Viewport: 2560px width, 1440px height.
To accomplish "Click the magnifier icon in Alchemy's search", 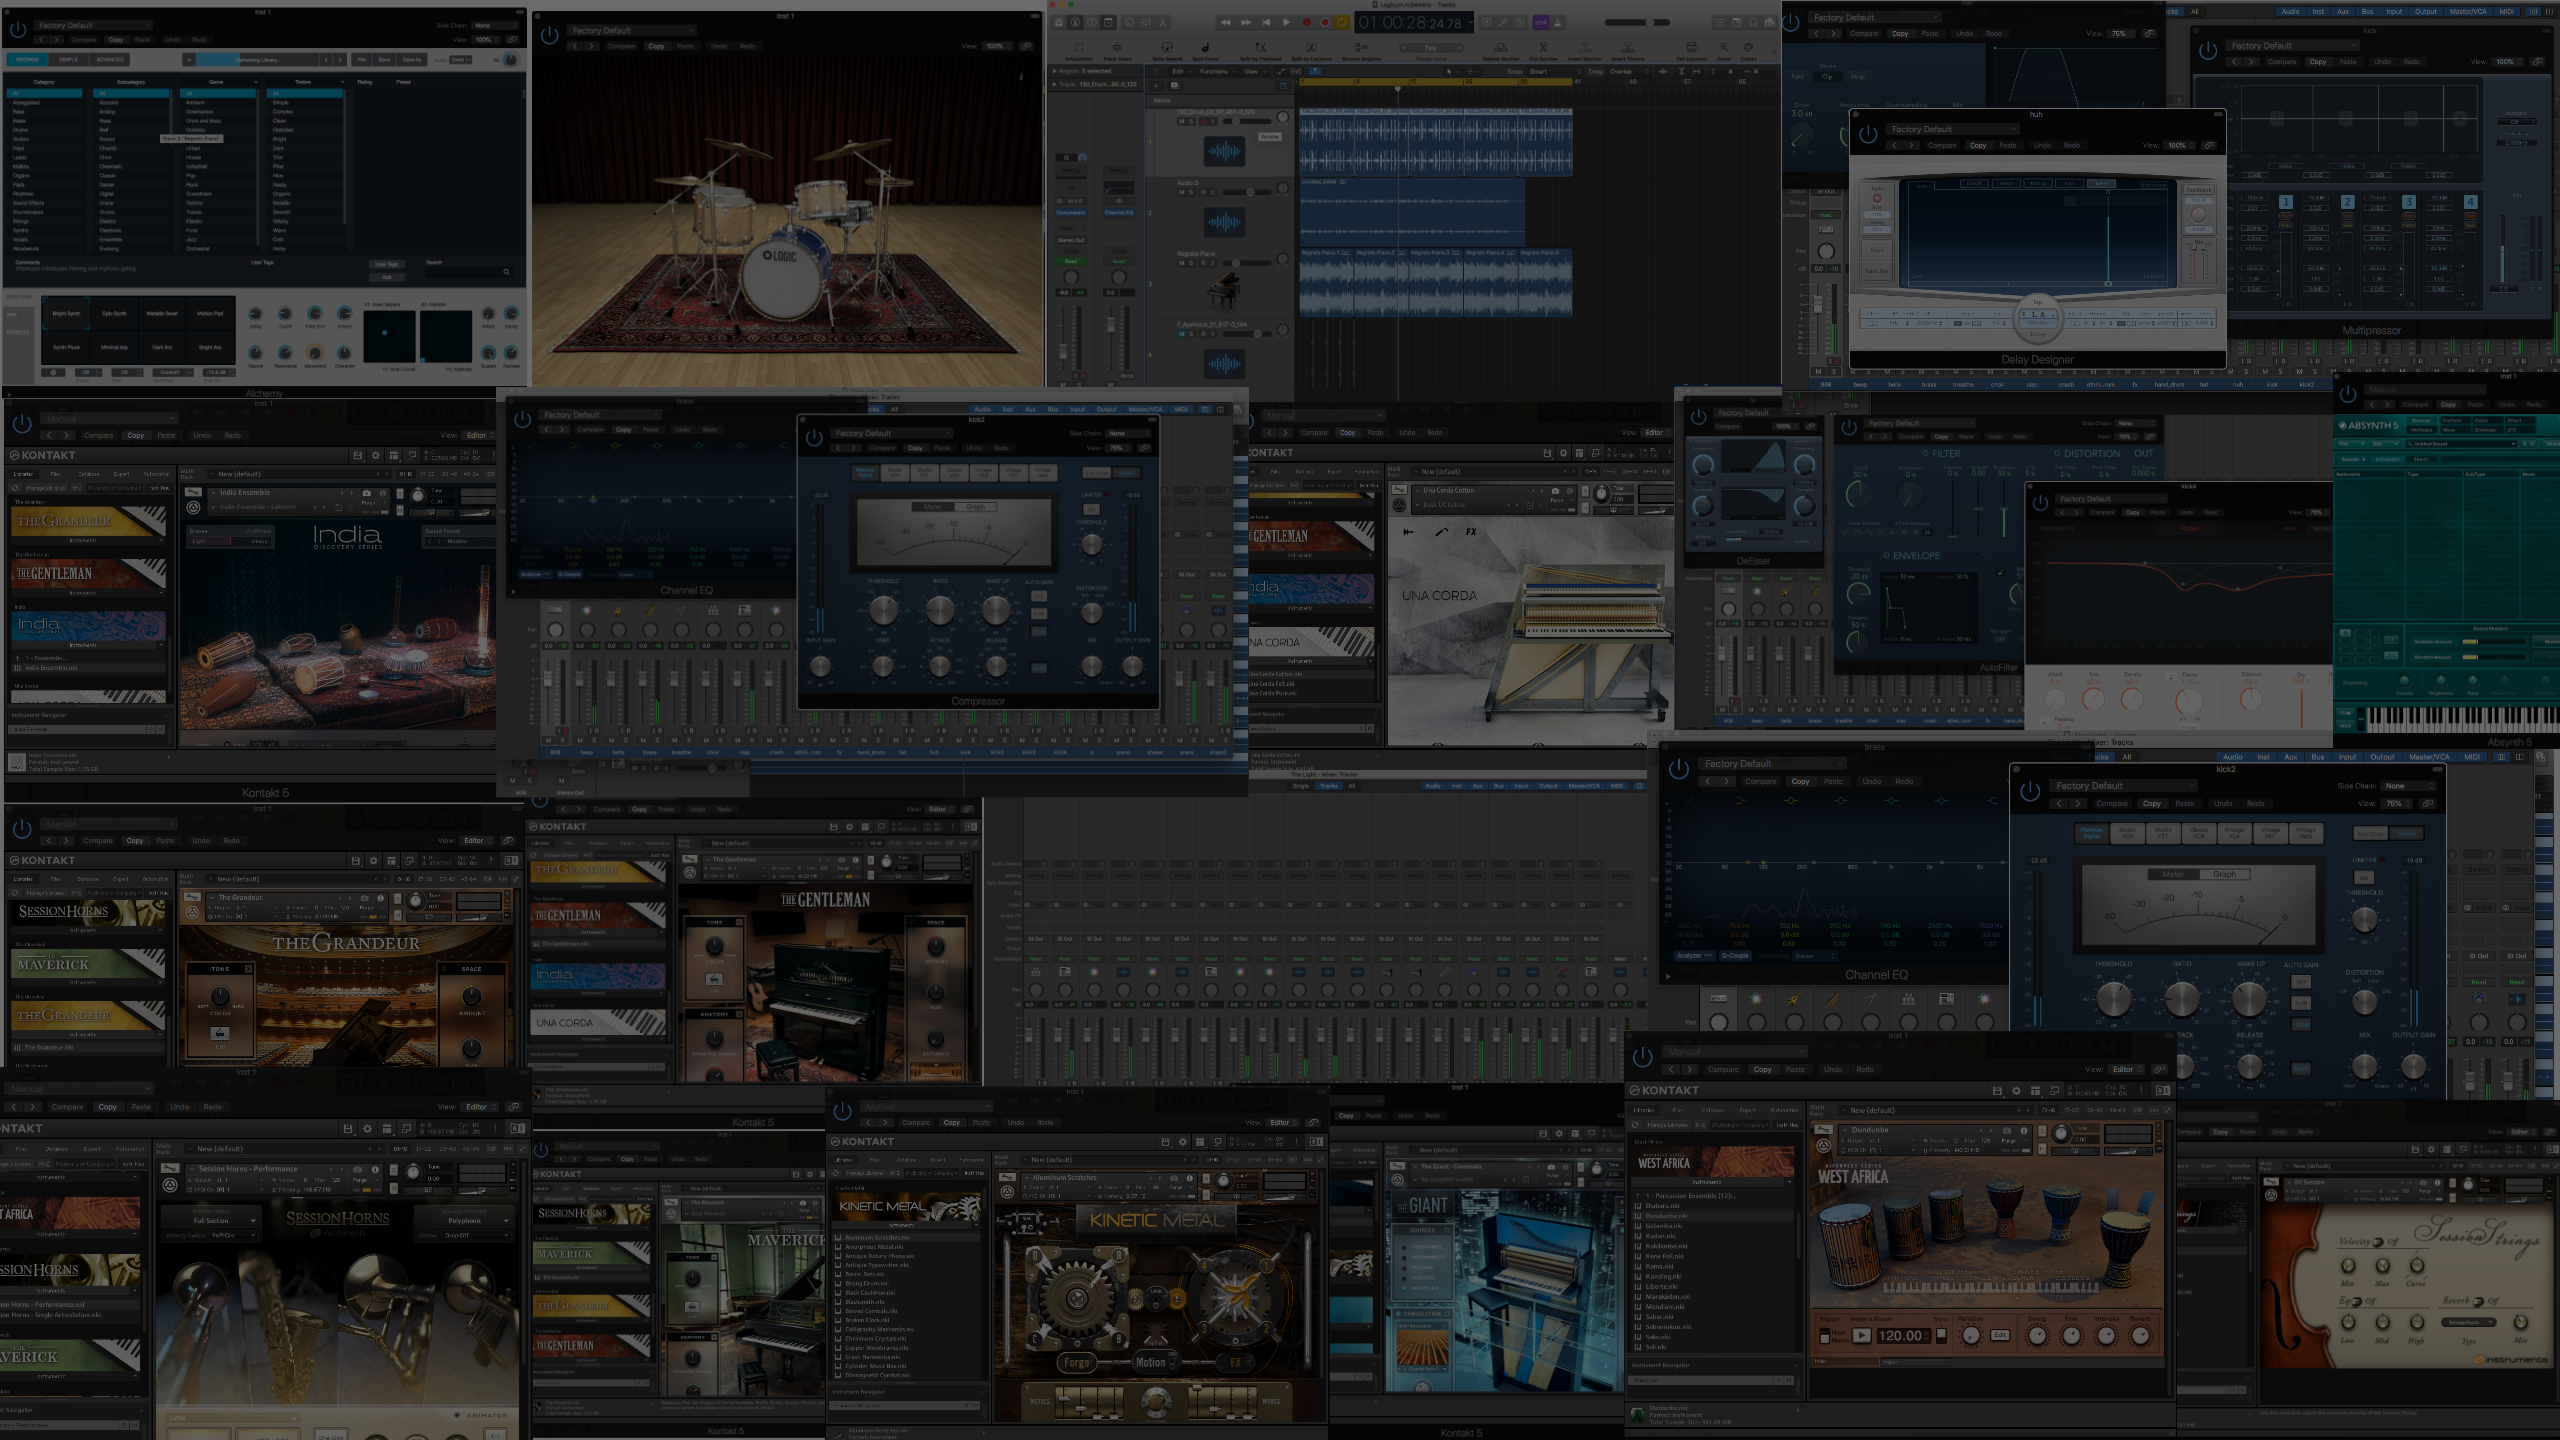I will [x=506, y=272].
